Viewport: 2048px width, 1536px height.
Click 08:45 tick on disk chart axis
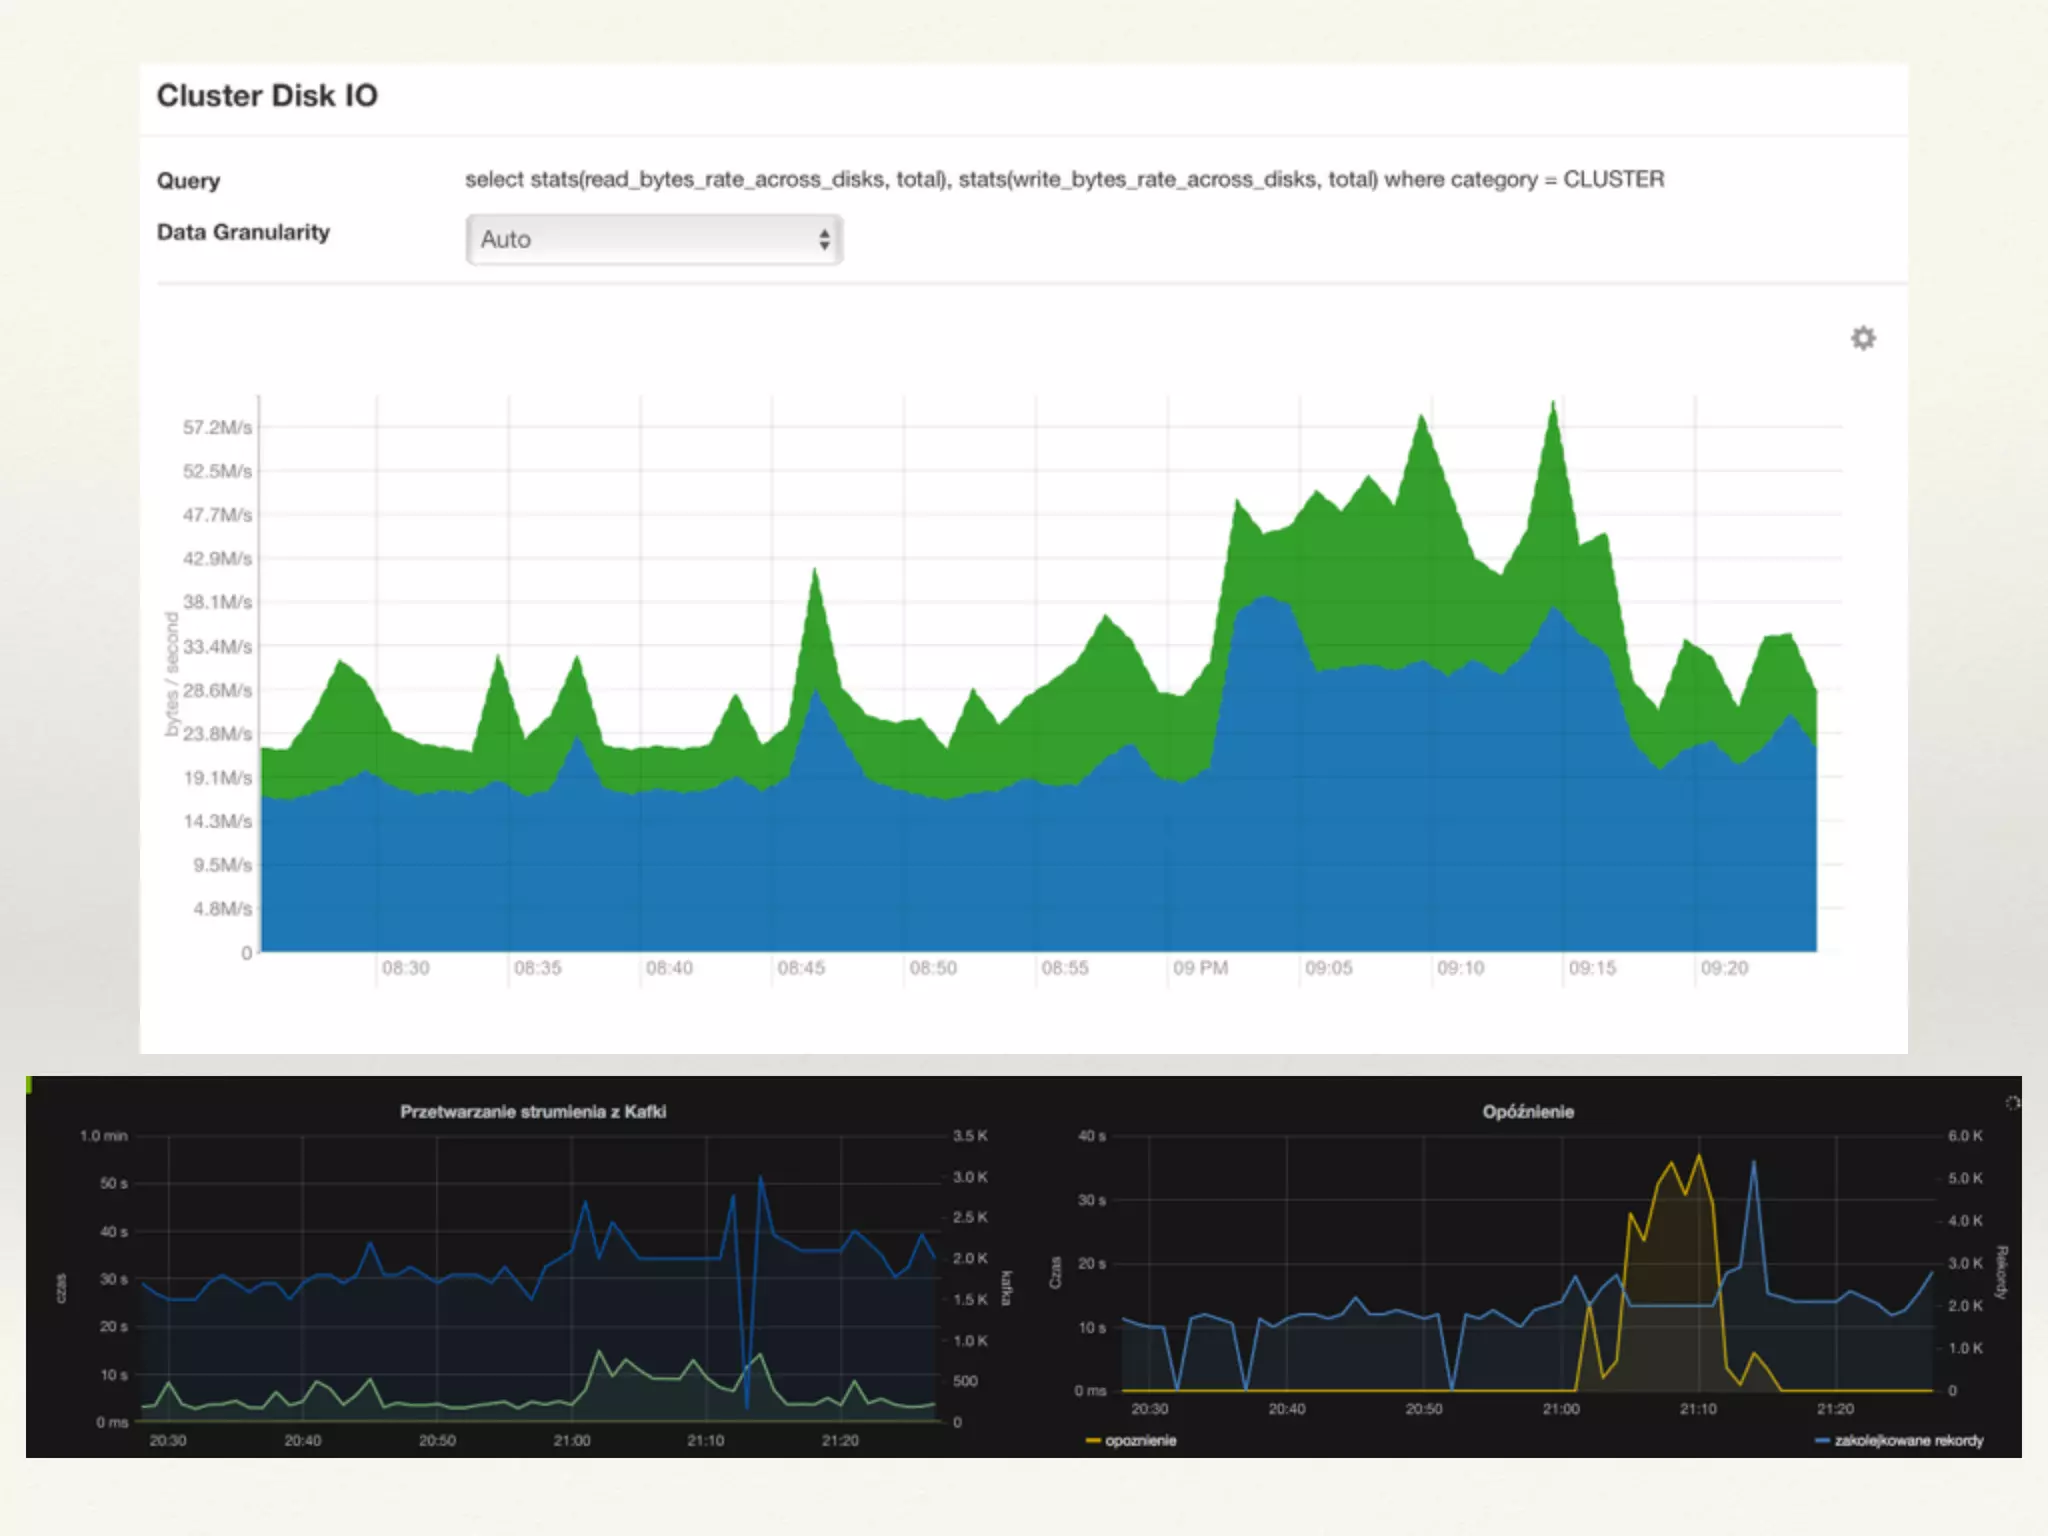[801, 968]
